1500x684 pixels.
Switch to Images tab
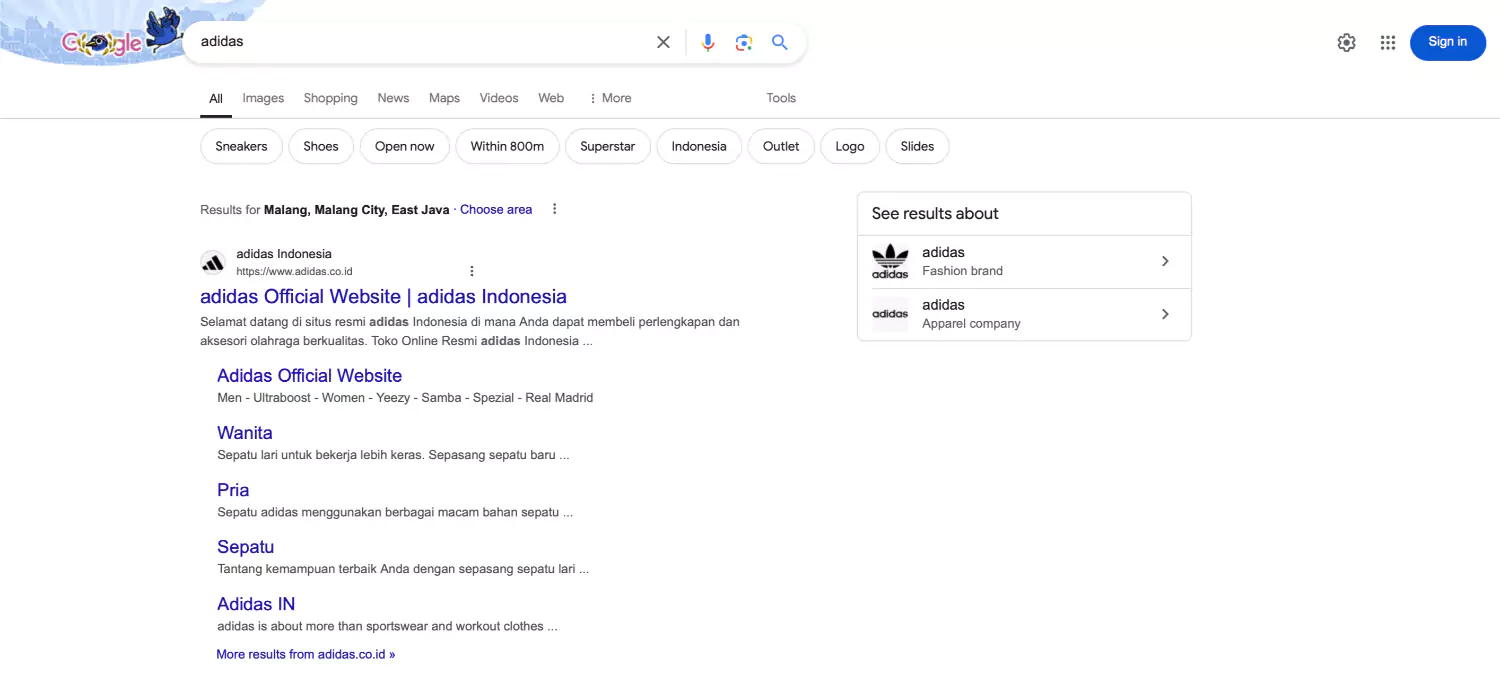(263, 98)
